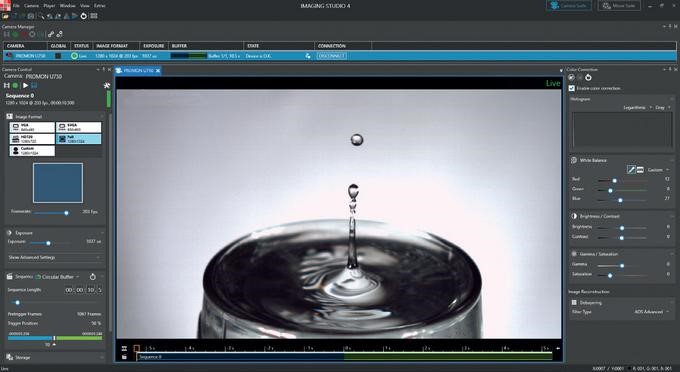Expand Show Advanced Settings
680x372 pixels.
(55, 258)
